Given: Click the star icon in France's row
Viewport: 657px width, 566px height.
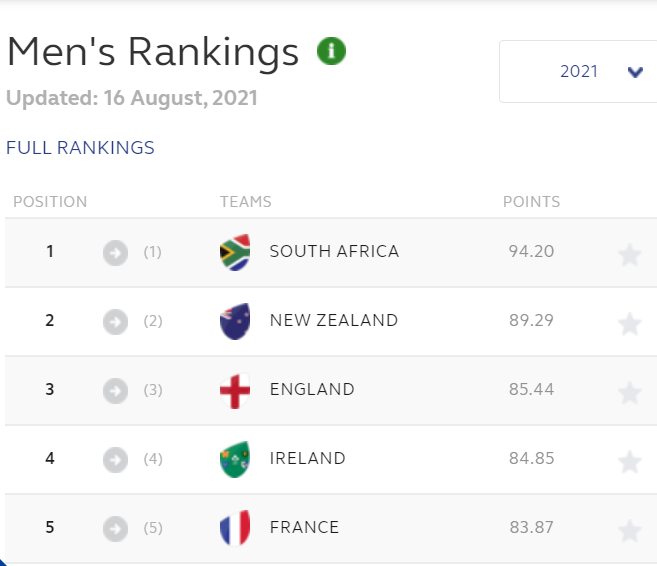Looking at the screenshot, I should point(629,531).
